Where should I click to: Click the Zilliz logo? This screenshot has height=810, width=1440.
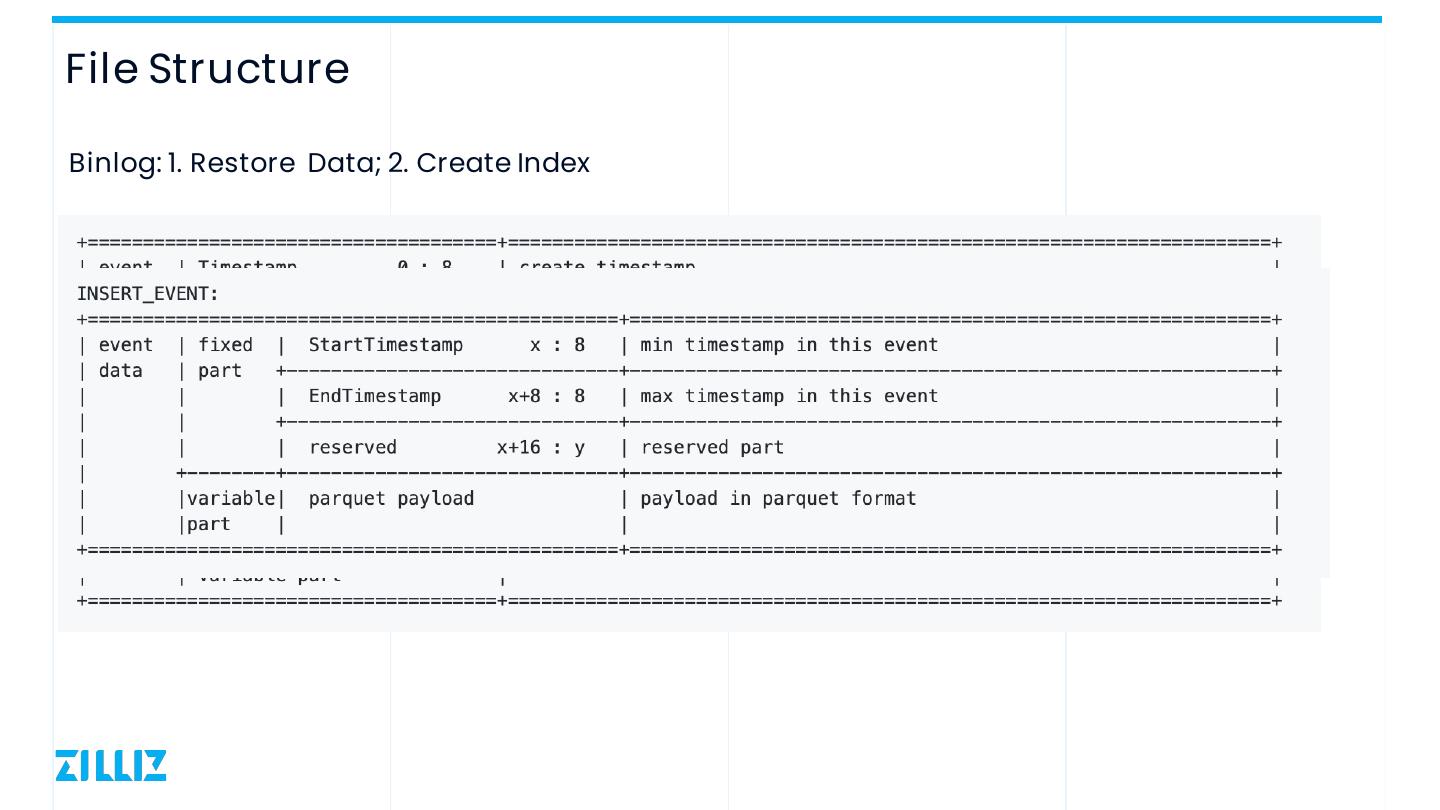point(111,766)
